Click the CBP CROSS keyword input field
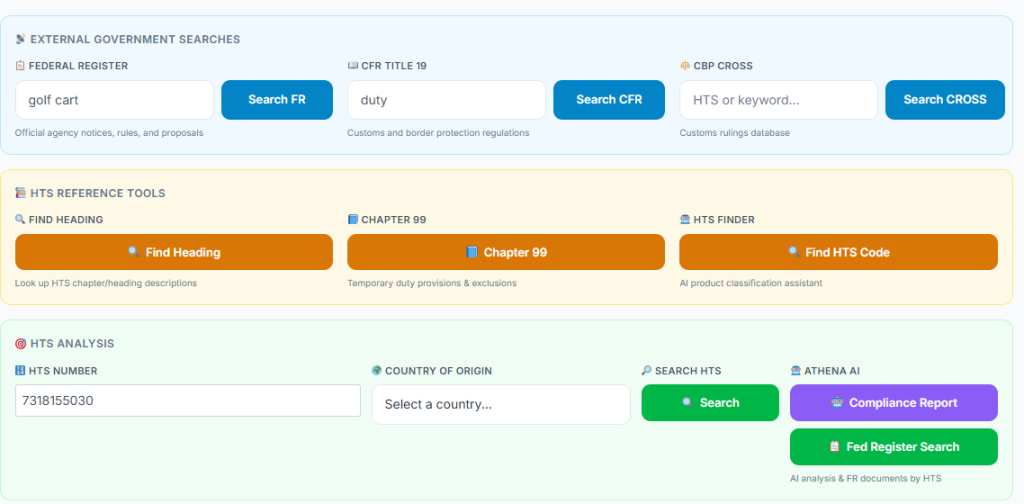This screenshot has width=1024, height=504. (778, 100)
